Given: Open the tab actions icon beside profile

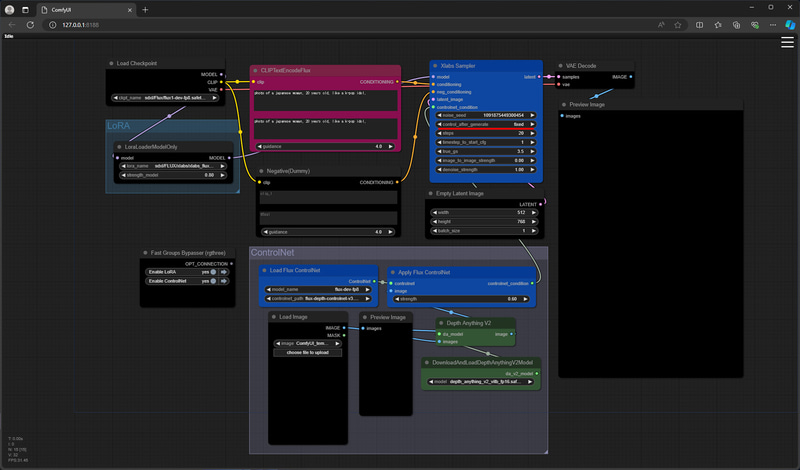Looking at the screenshot, I should pos(25,10).
